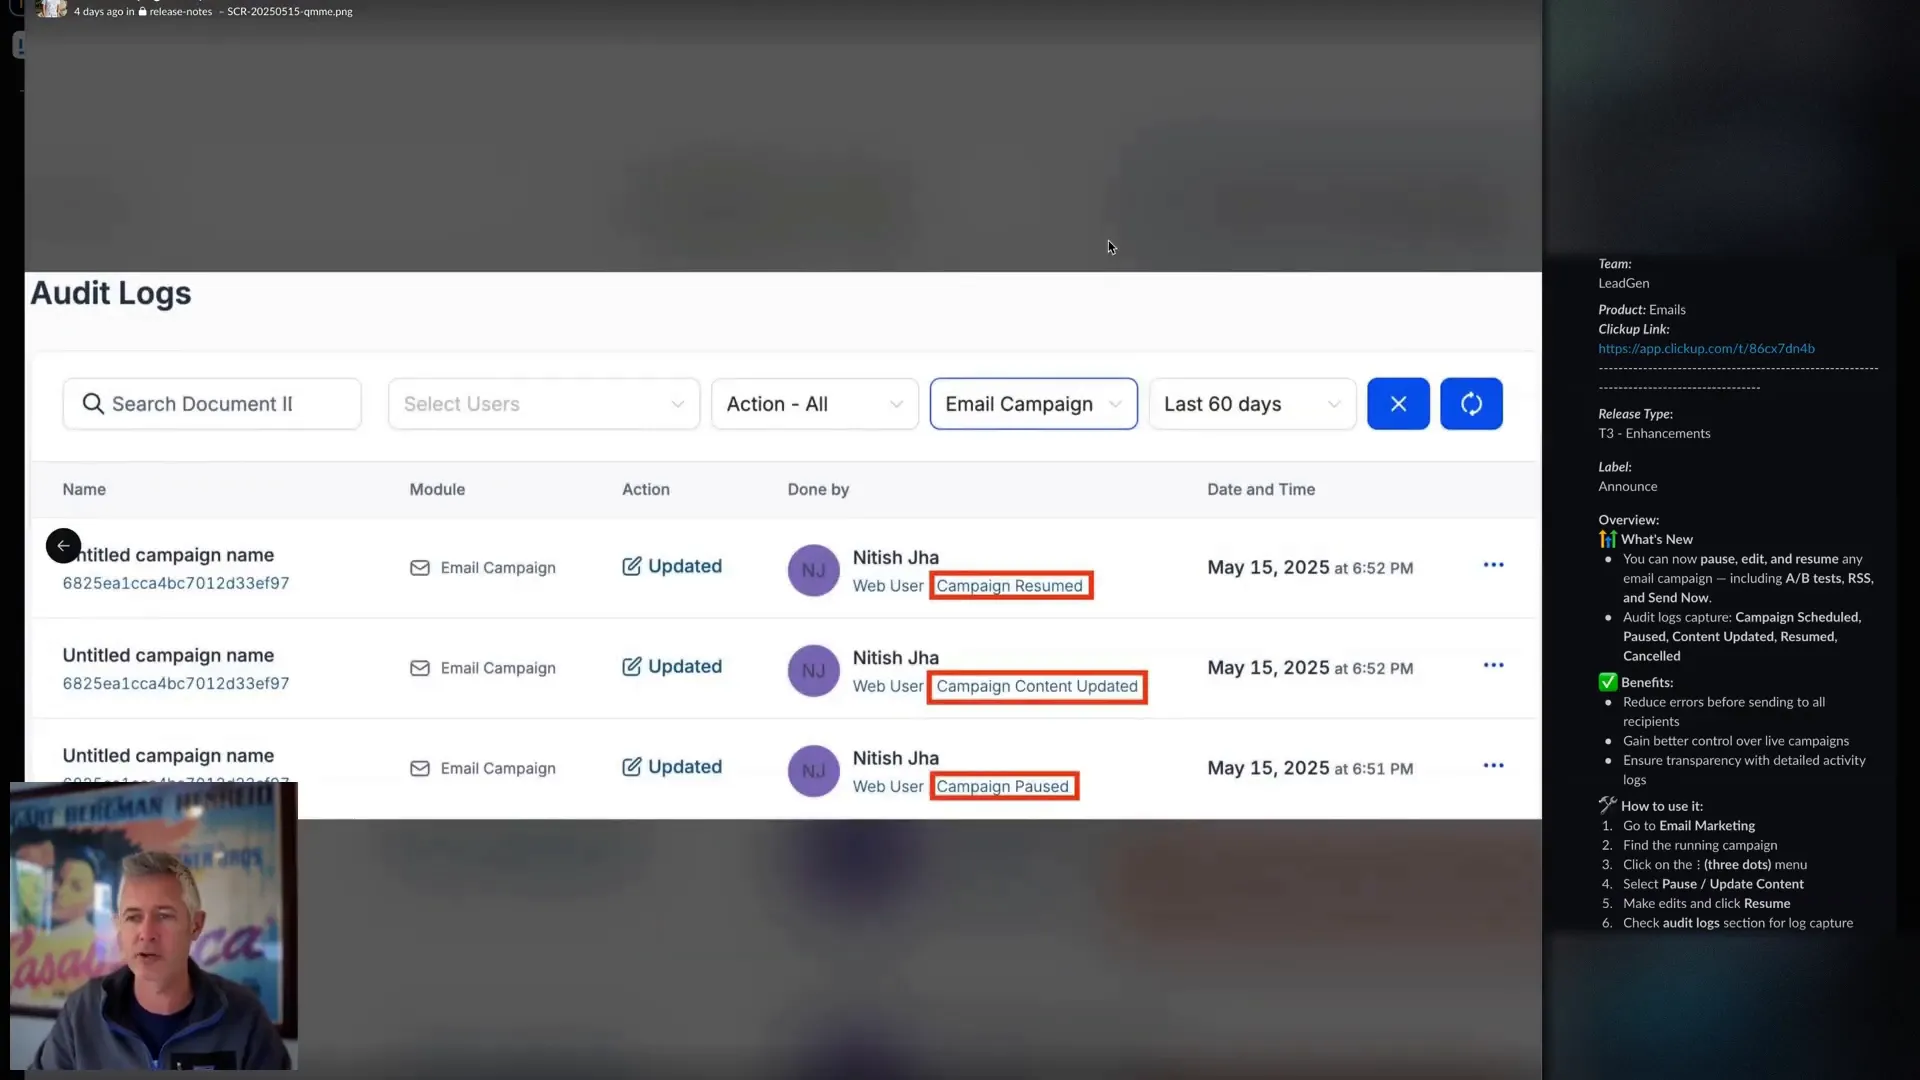The width and height of the screenshot is (1920, 1080).
Task: Click the Module column header
Action: click(437, 489)
